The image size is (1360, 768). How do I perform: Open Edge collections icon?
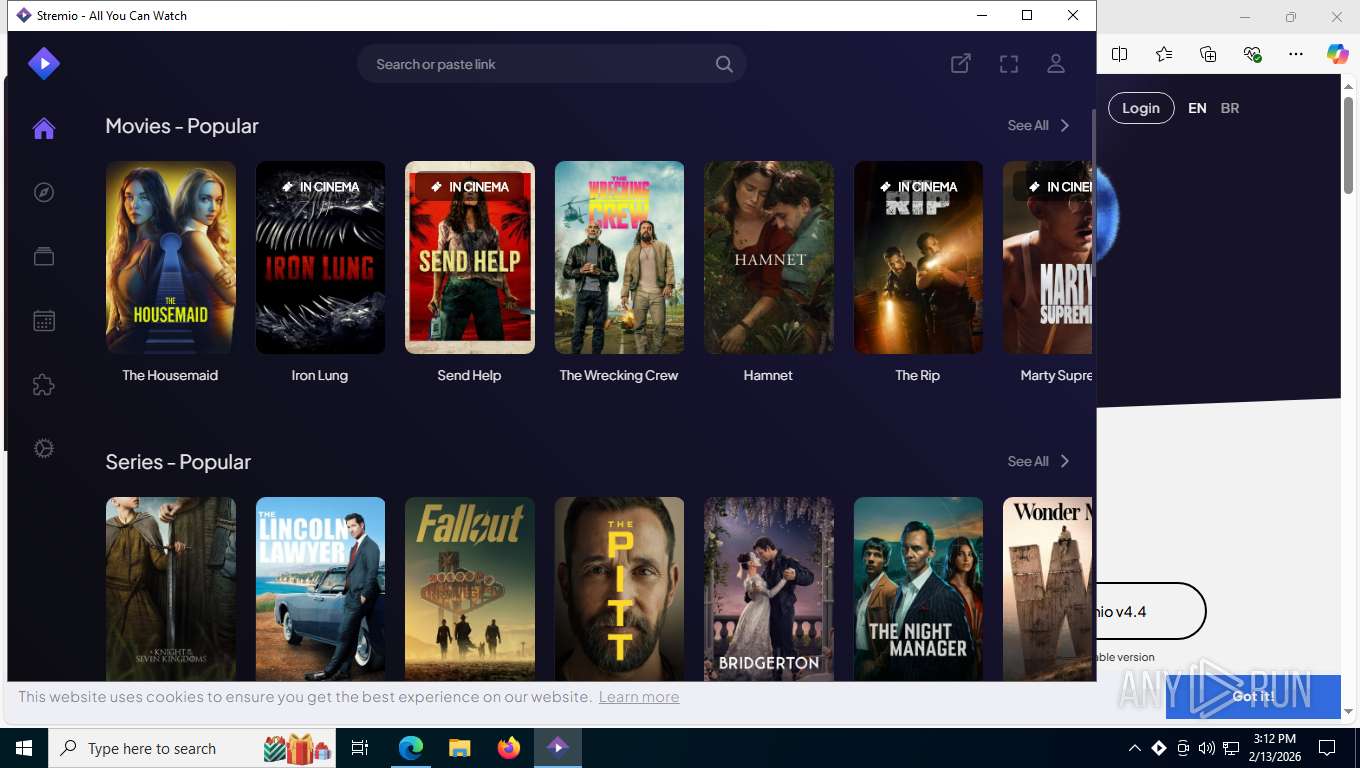point(1208,54)
